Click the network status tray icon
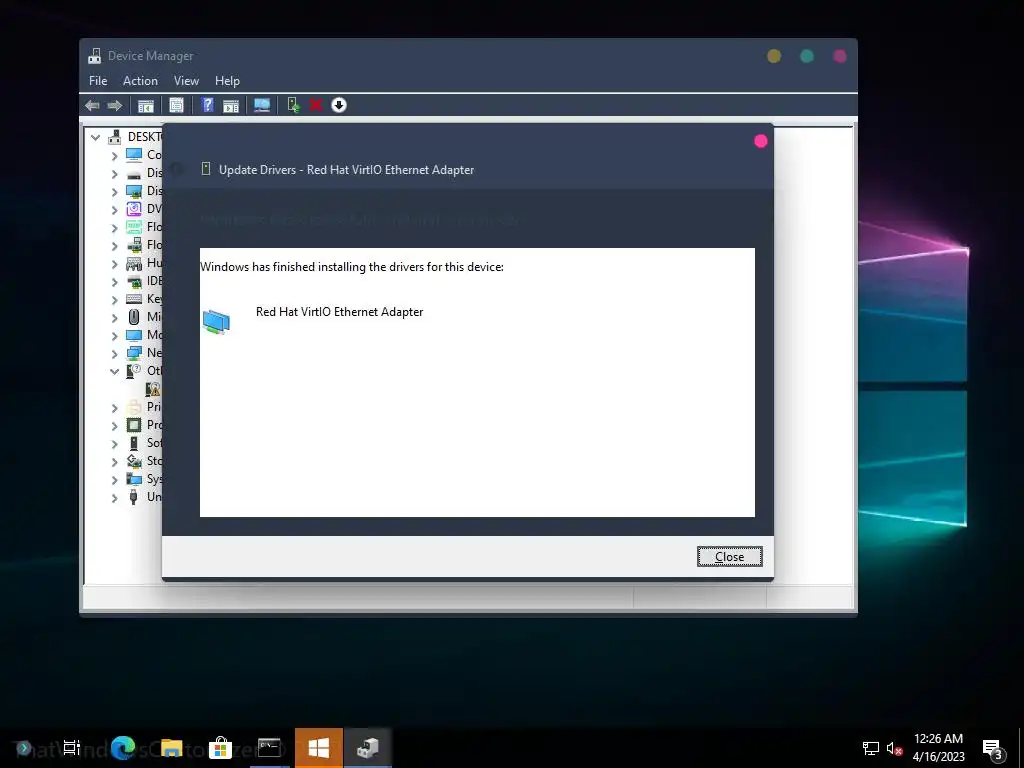This screenshot has height=768, width=1024. point(871,748)
